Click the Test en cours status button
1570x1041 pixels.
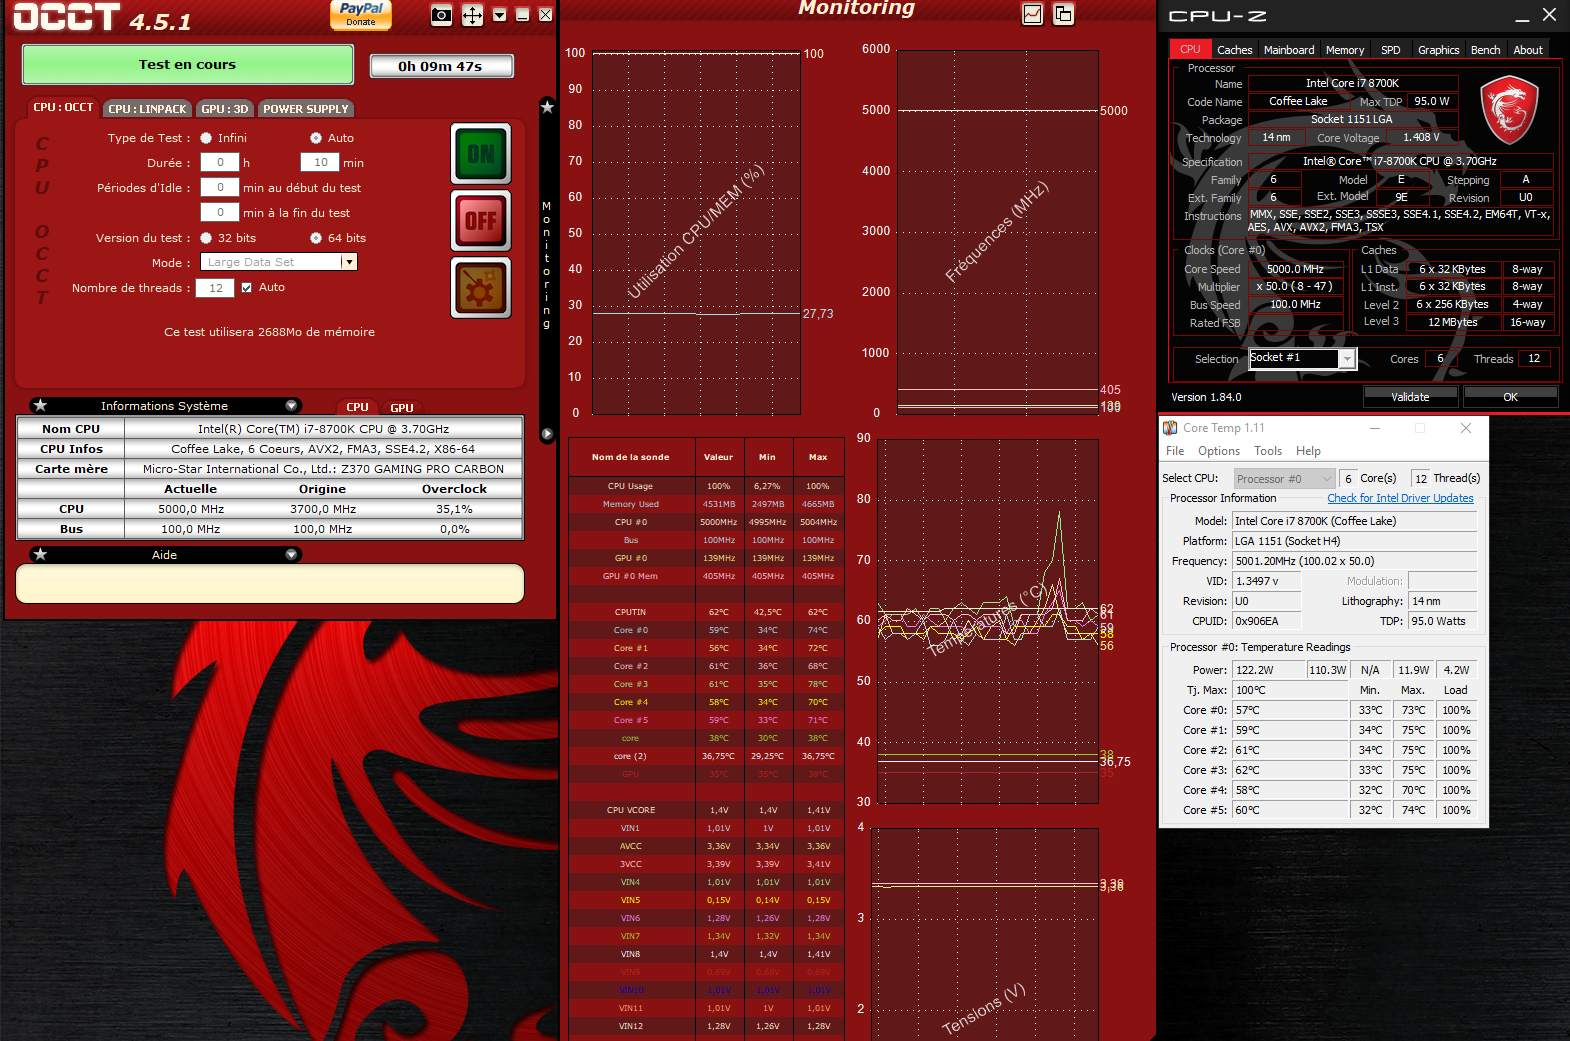[188, 65]
